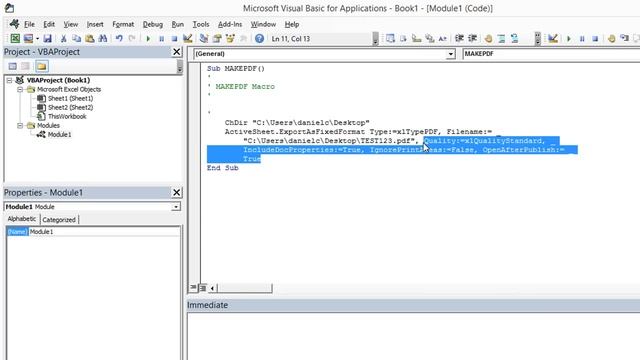This screenshot has width=640, height=360.
Task: Open the Insert menu
Action: coord(95,24)
